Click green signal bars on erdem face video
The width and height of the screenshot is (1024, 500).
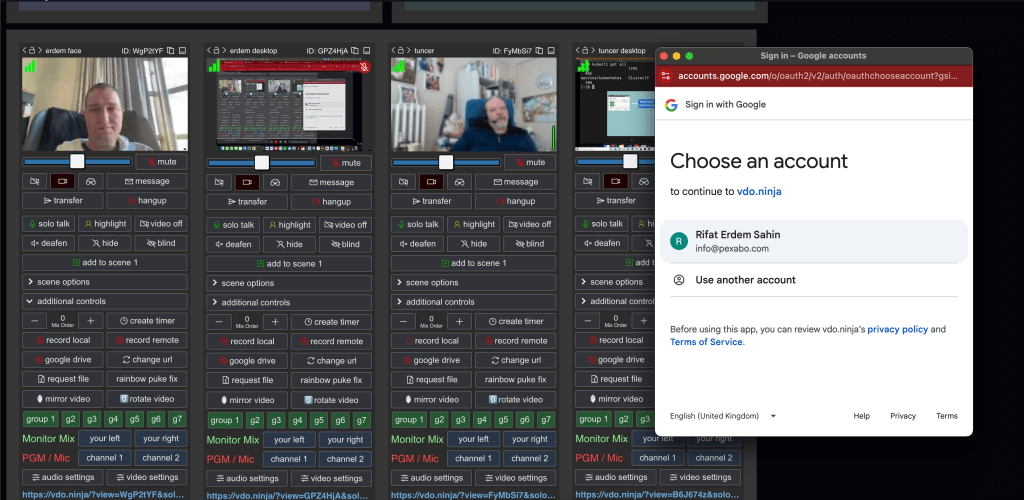pyautogui.click(x=29, y=65)
